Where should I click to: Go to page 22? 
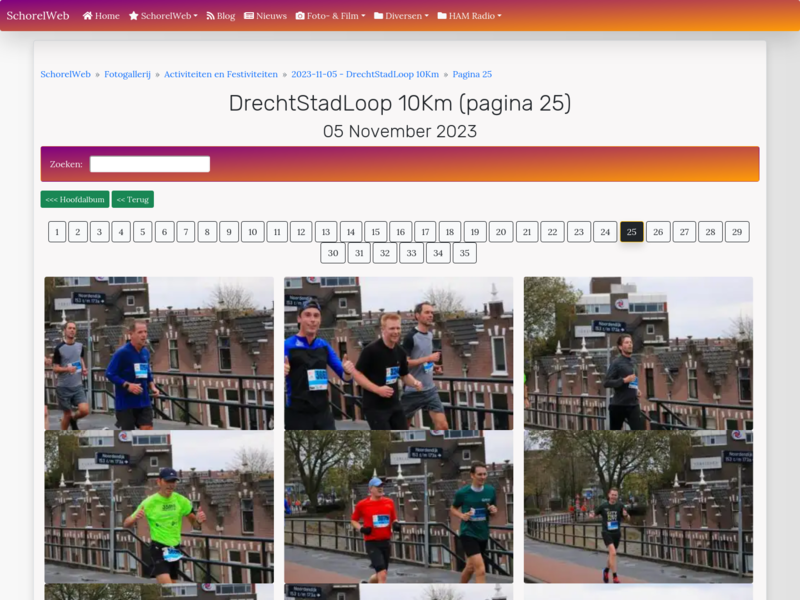point(553,232)
